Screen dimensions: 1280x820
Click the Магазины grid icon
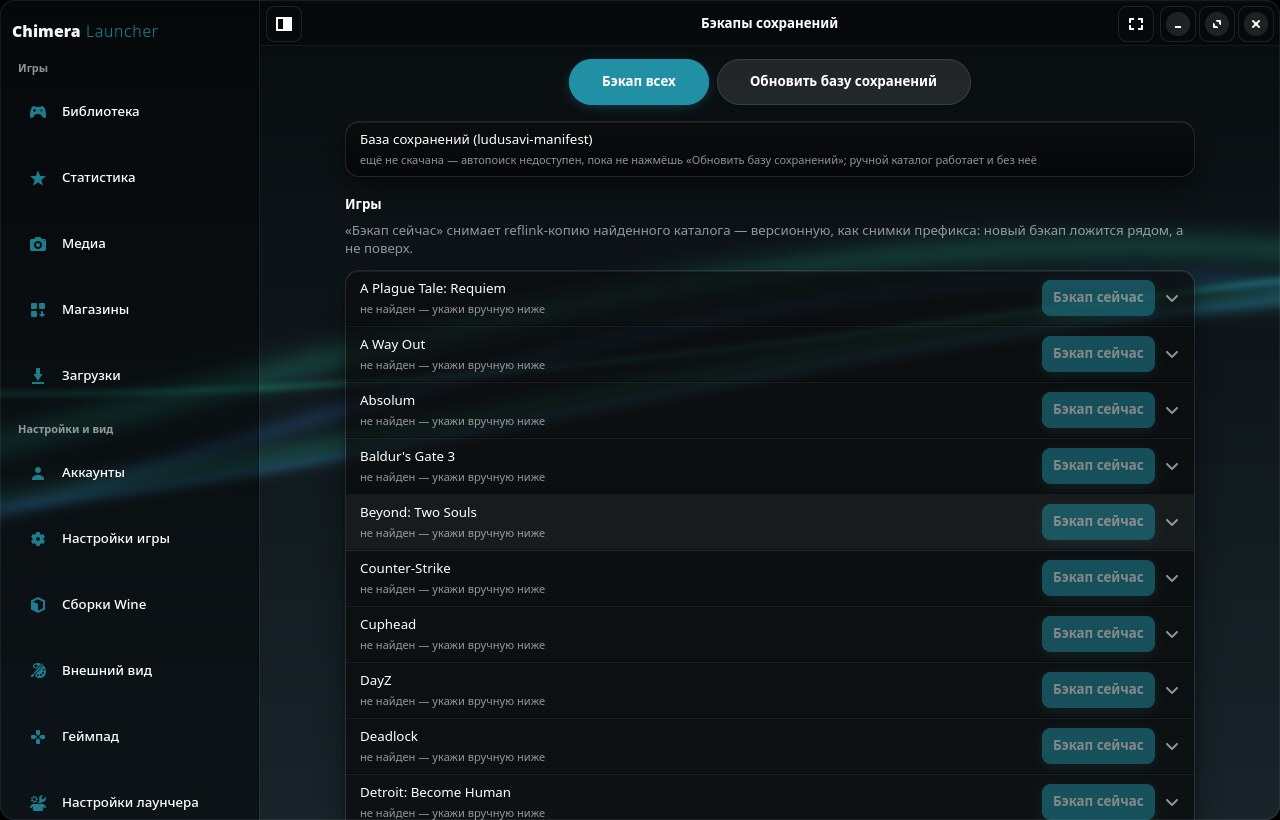pyautogui.click(x=38, y=310)
